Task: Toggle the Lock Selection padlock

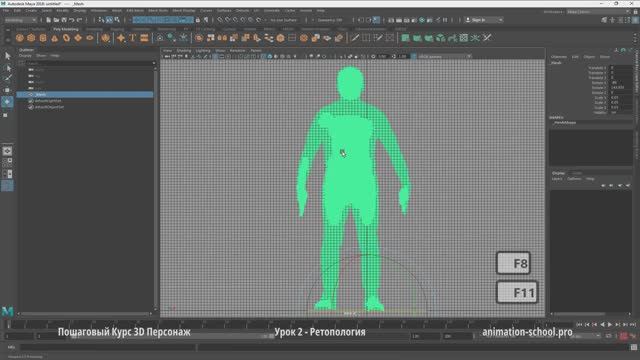Action: coord(198,20)
